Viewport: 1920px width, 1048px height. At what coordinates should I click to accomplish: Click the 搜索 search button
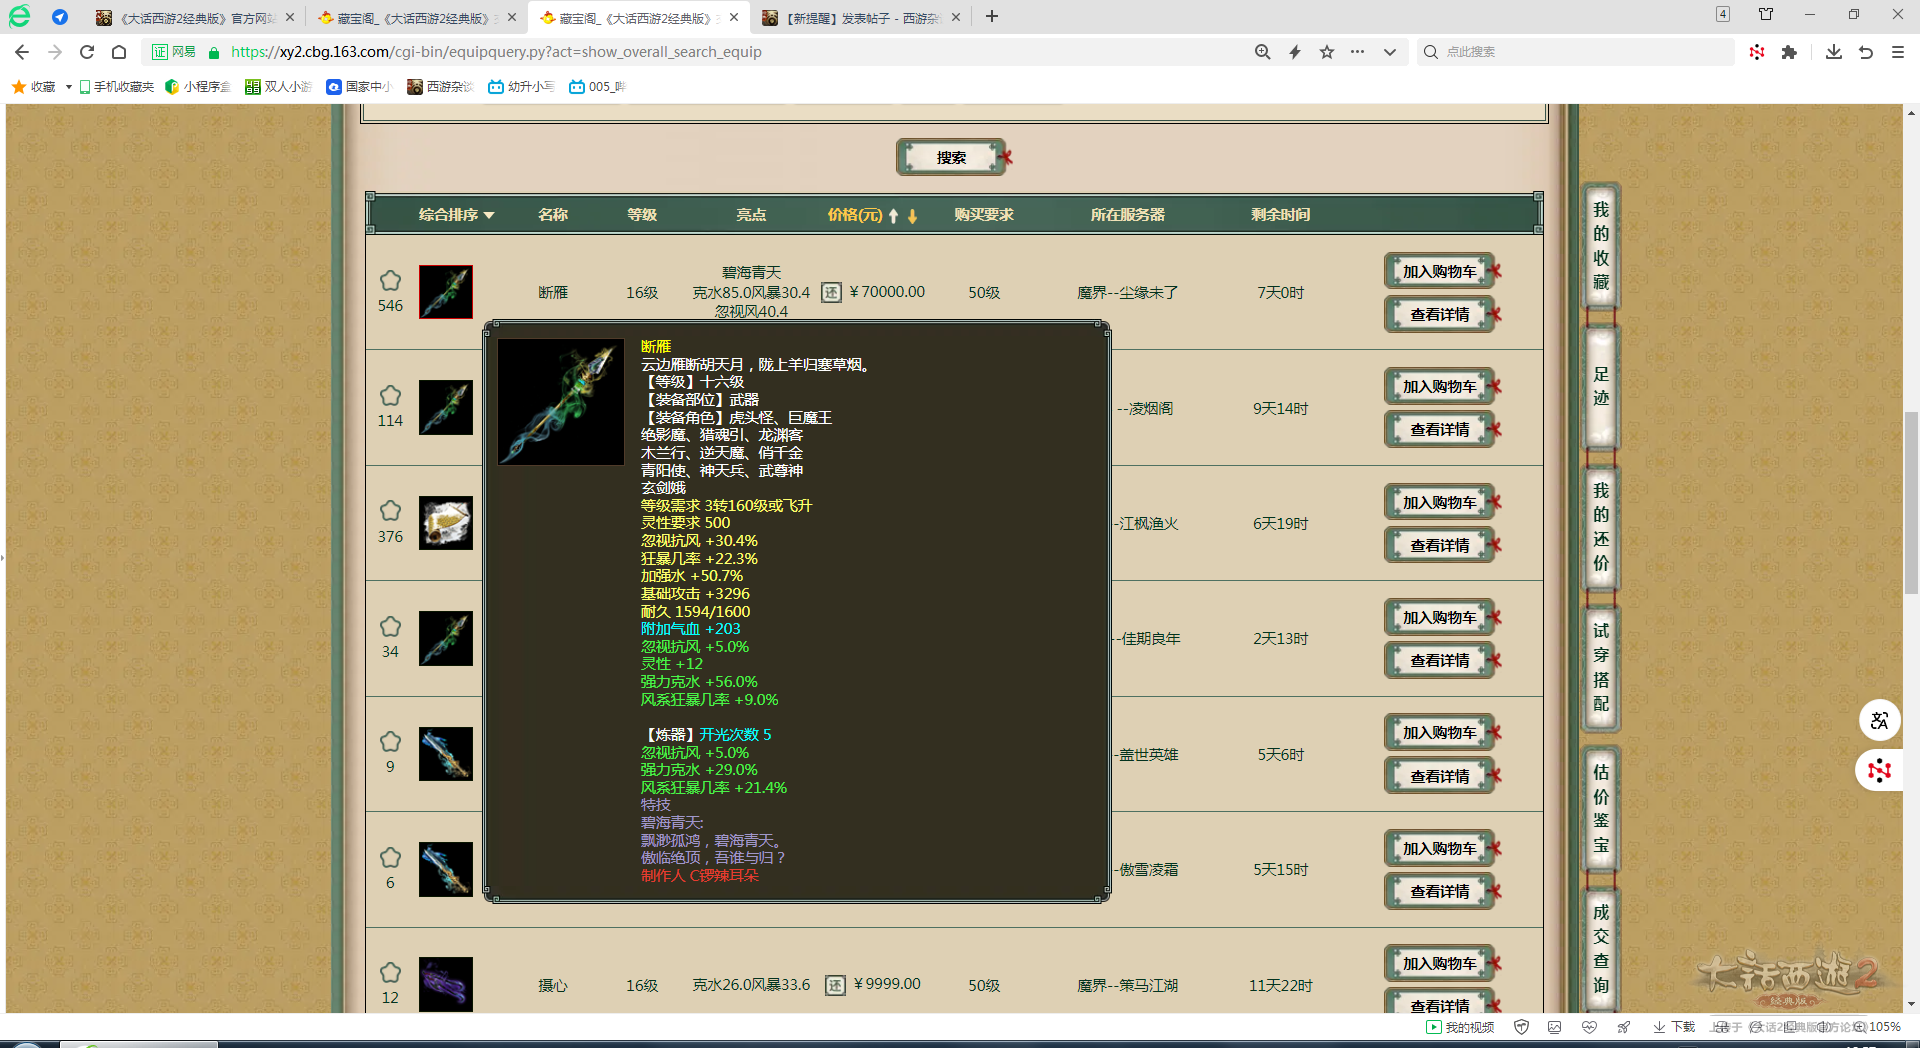tap(951, 158)
